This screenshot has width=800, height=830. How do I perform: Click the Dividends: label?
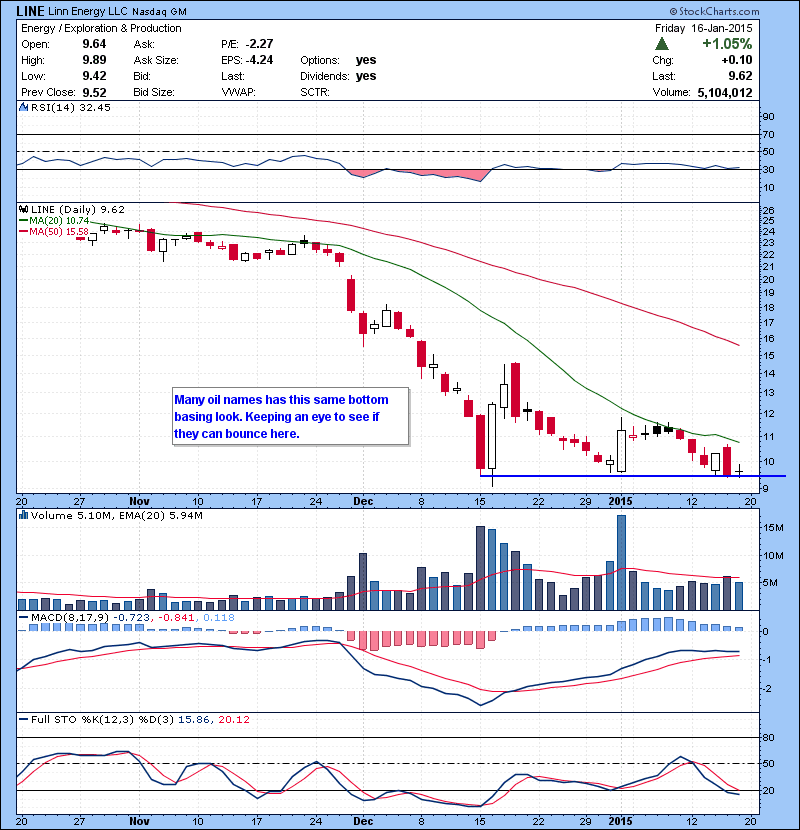coord(325,76)
